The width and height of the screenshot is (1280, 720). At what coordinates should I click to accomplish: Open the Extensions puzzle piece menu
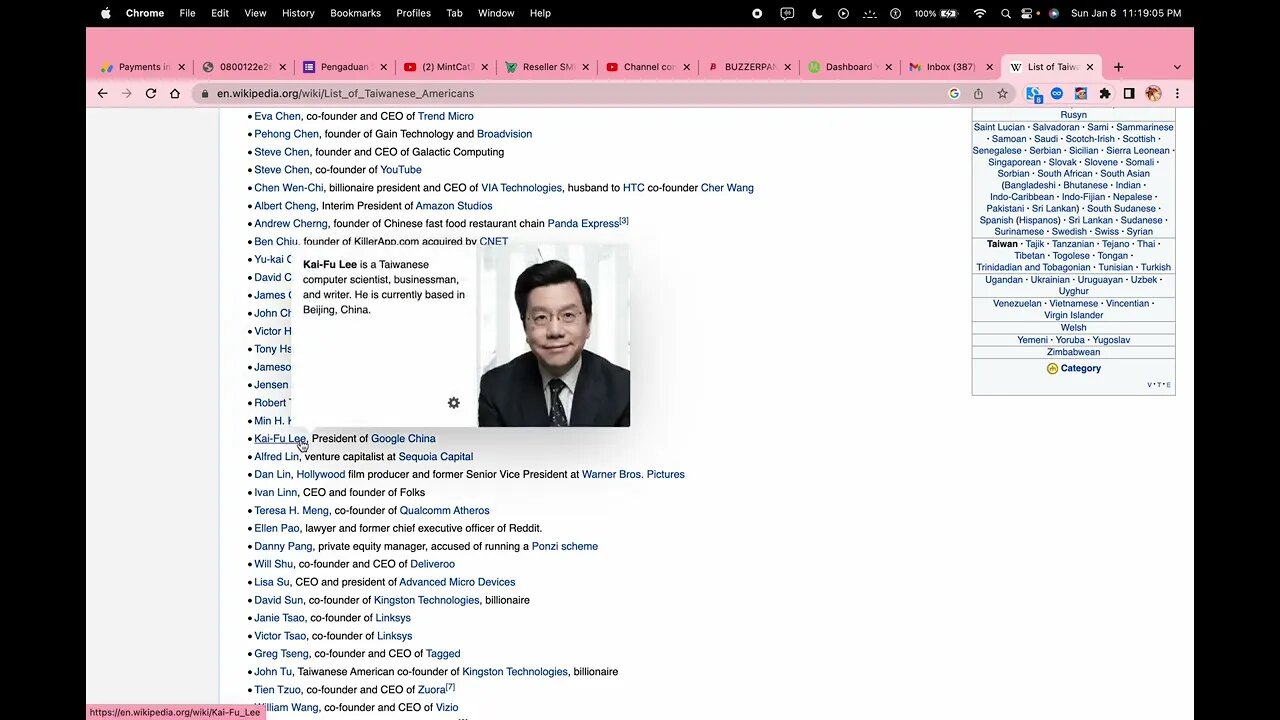coord(1105,93)
